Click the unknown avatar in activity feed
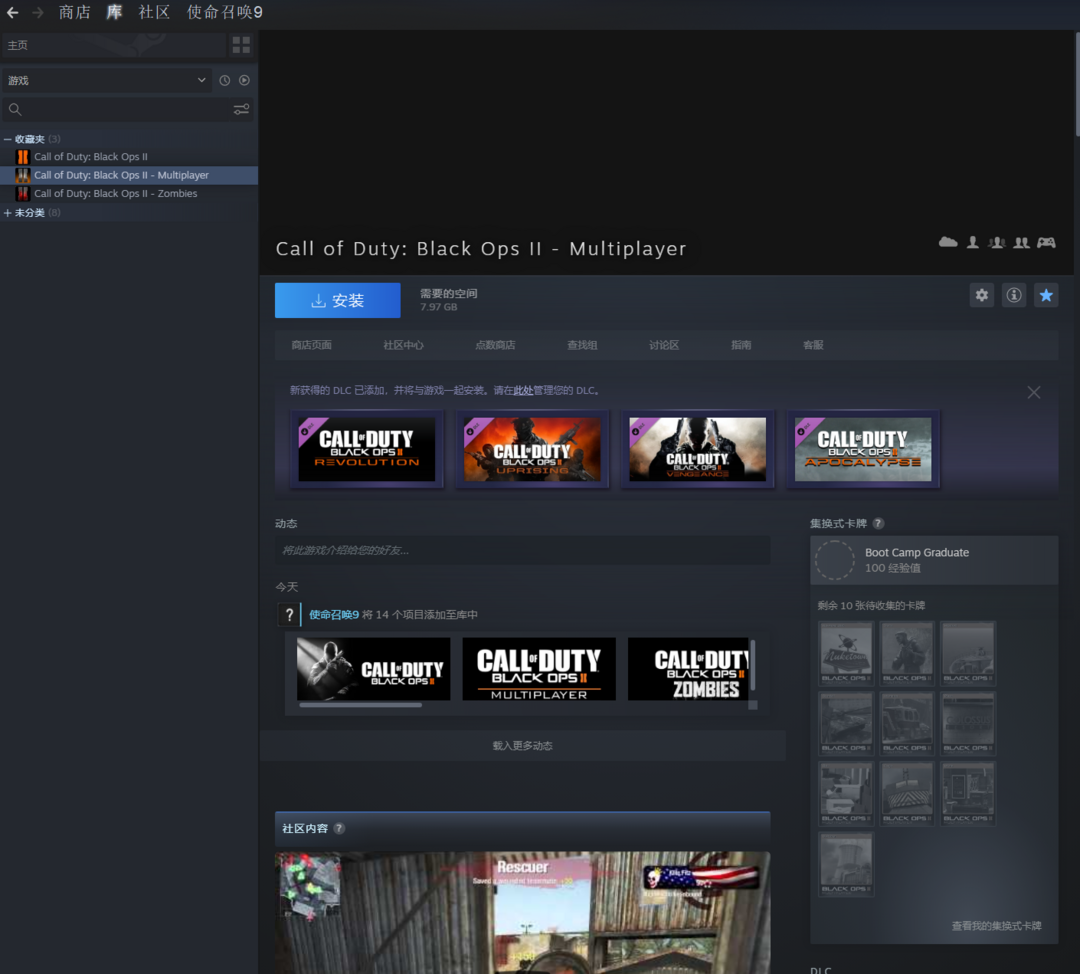The image size is (1080, 974). (289, 614)
